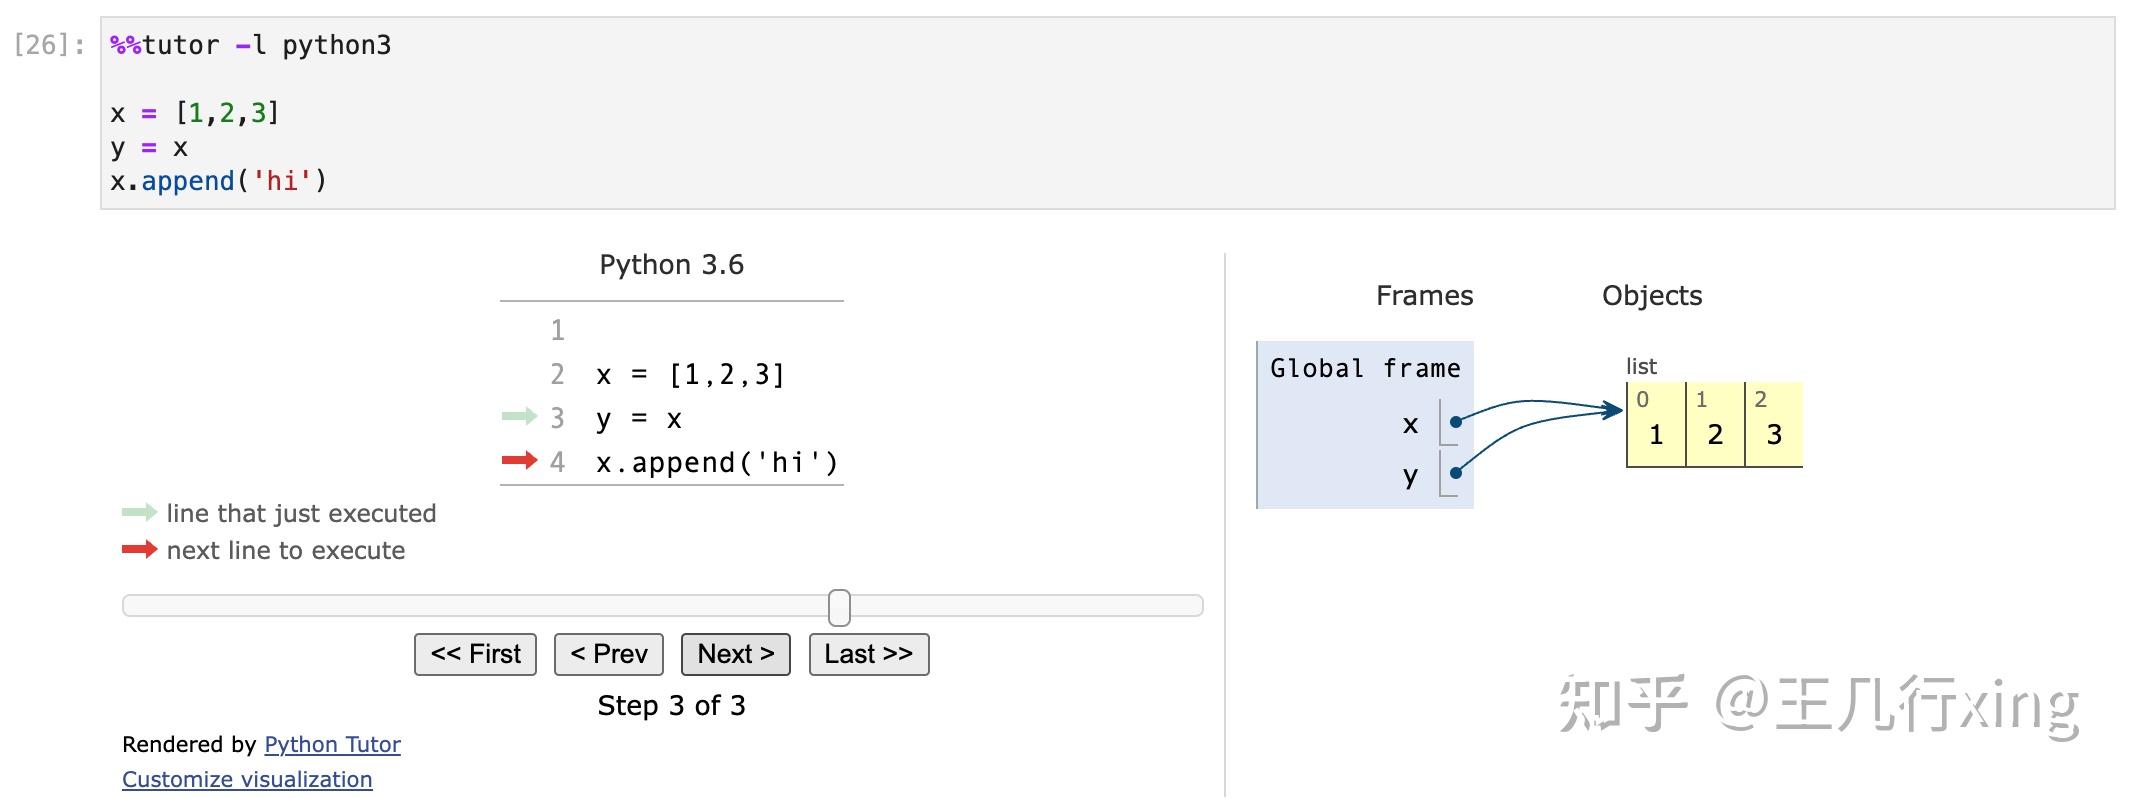Click the execution step slider handle
This screenshot has width=2132, height=798.
[840, 607]
